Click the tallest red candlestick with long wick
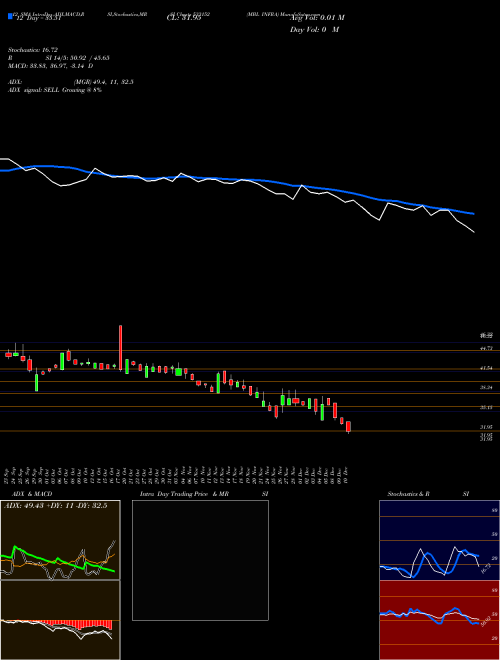 point(120,348)
